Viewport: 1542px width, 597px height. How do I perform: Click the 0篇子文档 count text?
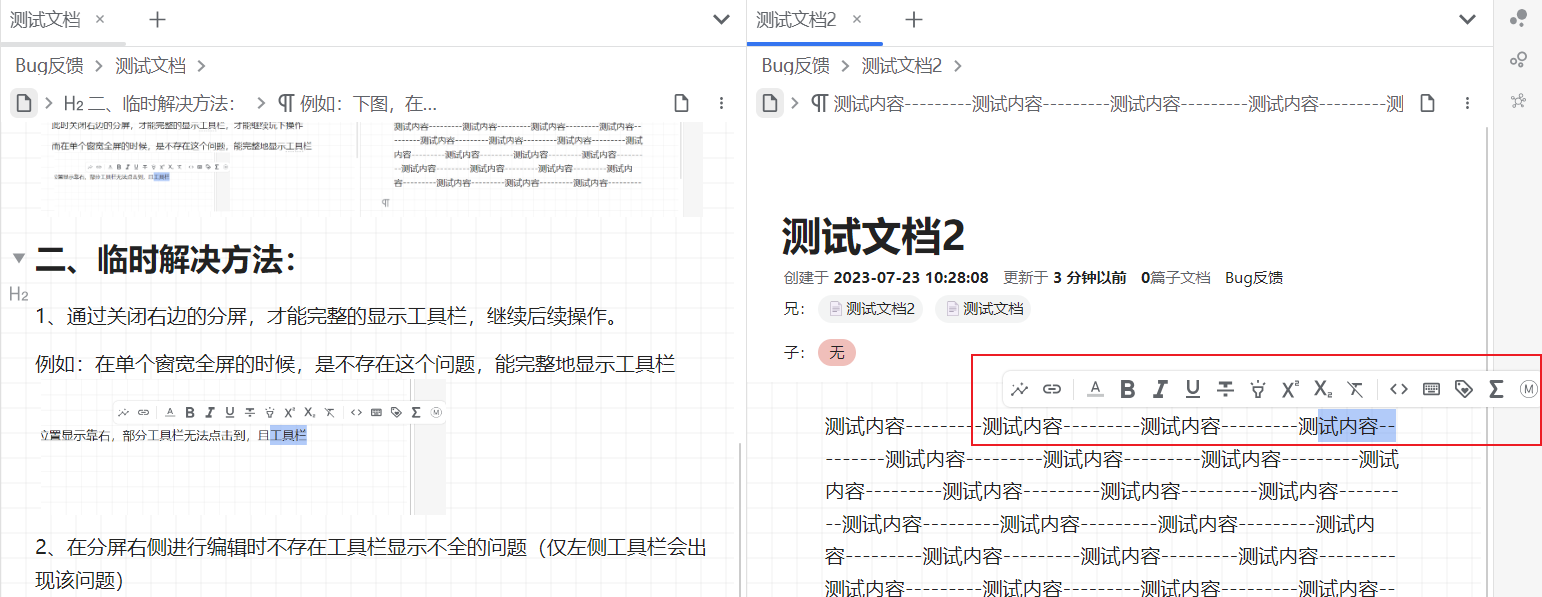pyautogui.click(x=1176, y=278)
